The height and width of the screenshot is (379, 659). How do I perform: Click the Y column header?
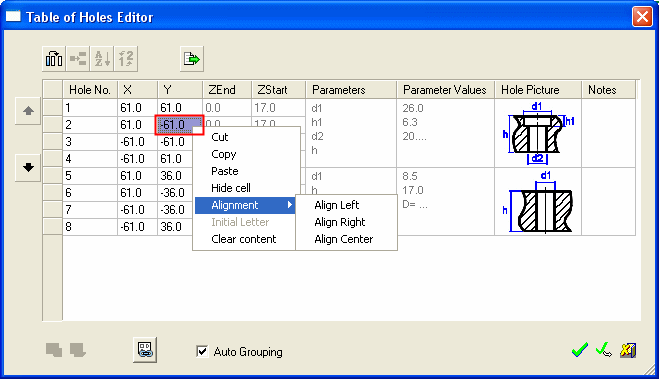pos(180,90)
